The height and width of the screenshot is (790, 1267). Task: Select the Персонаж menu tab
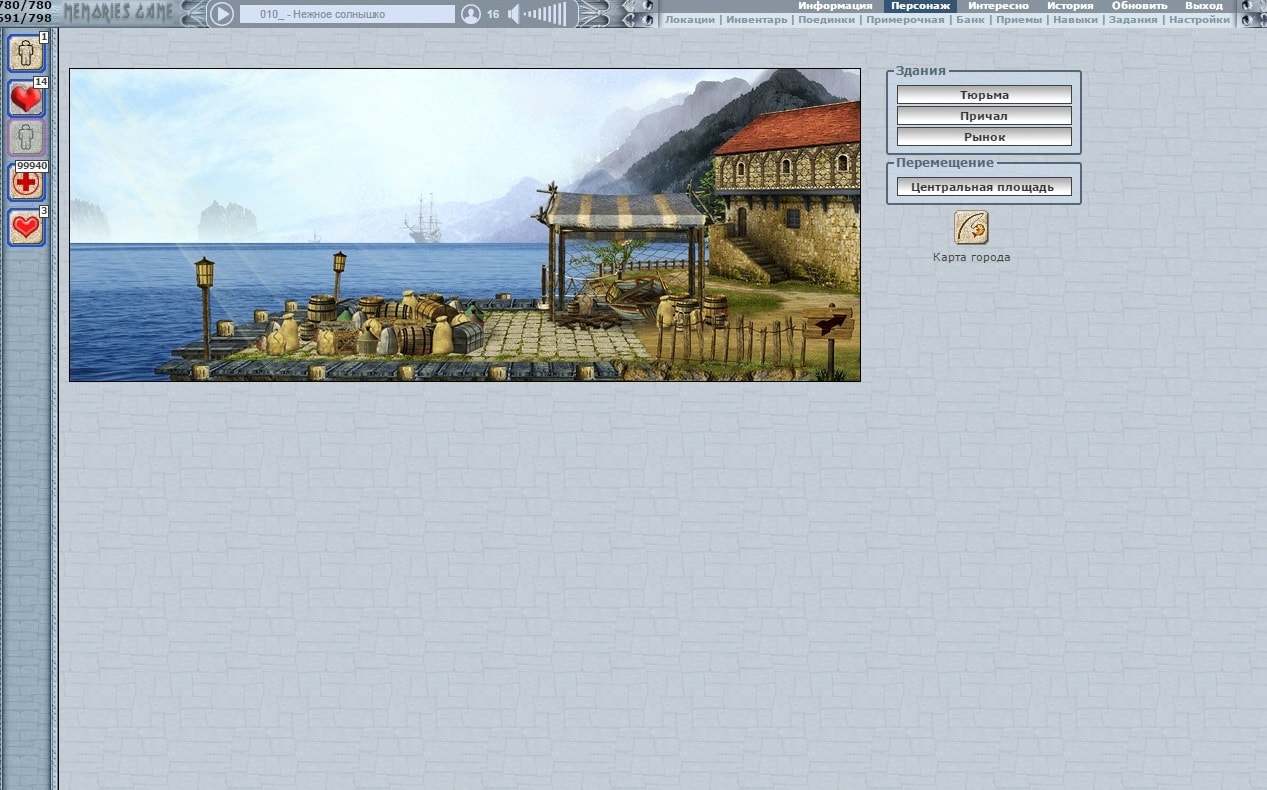click(920, 6)
